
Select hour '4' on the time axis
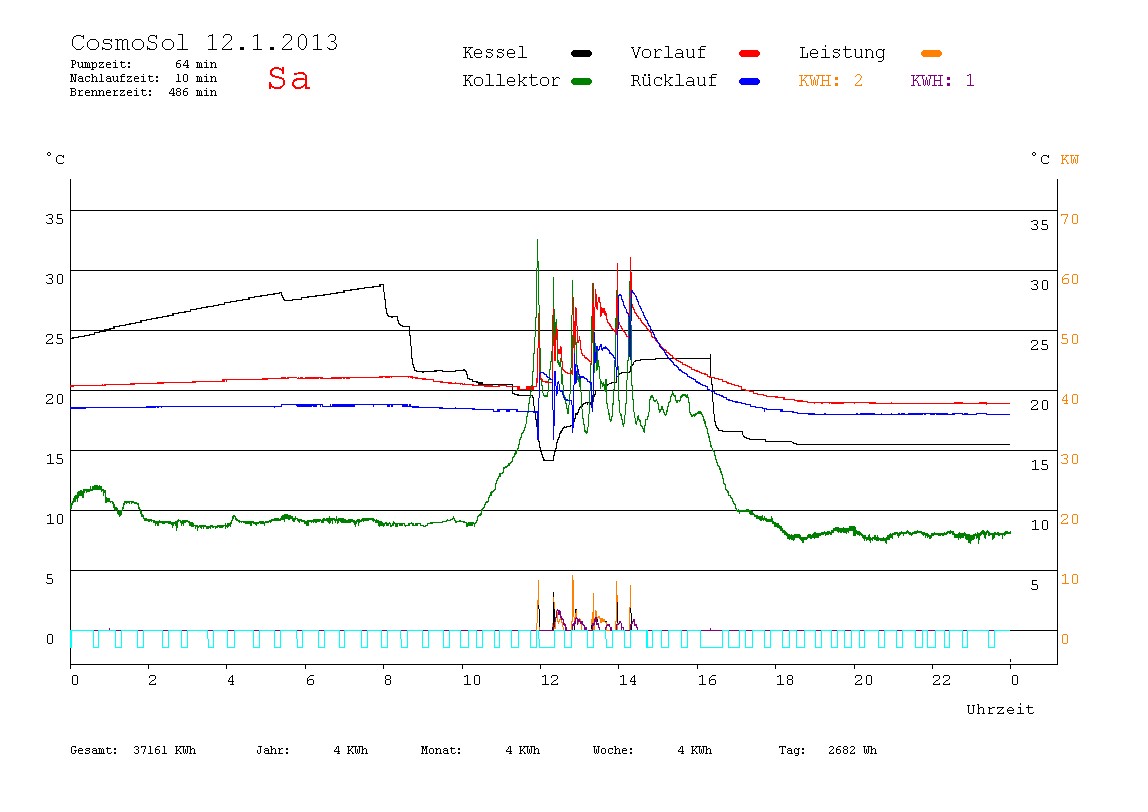(x=231, y=680)
